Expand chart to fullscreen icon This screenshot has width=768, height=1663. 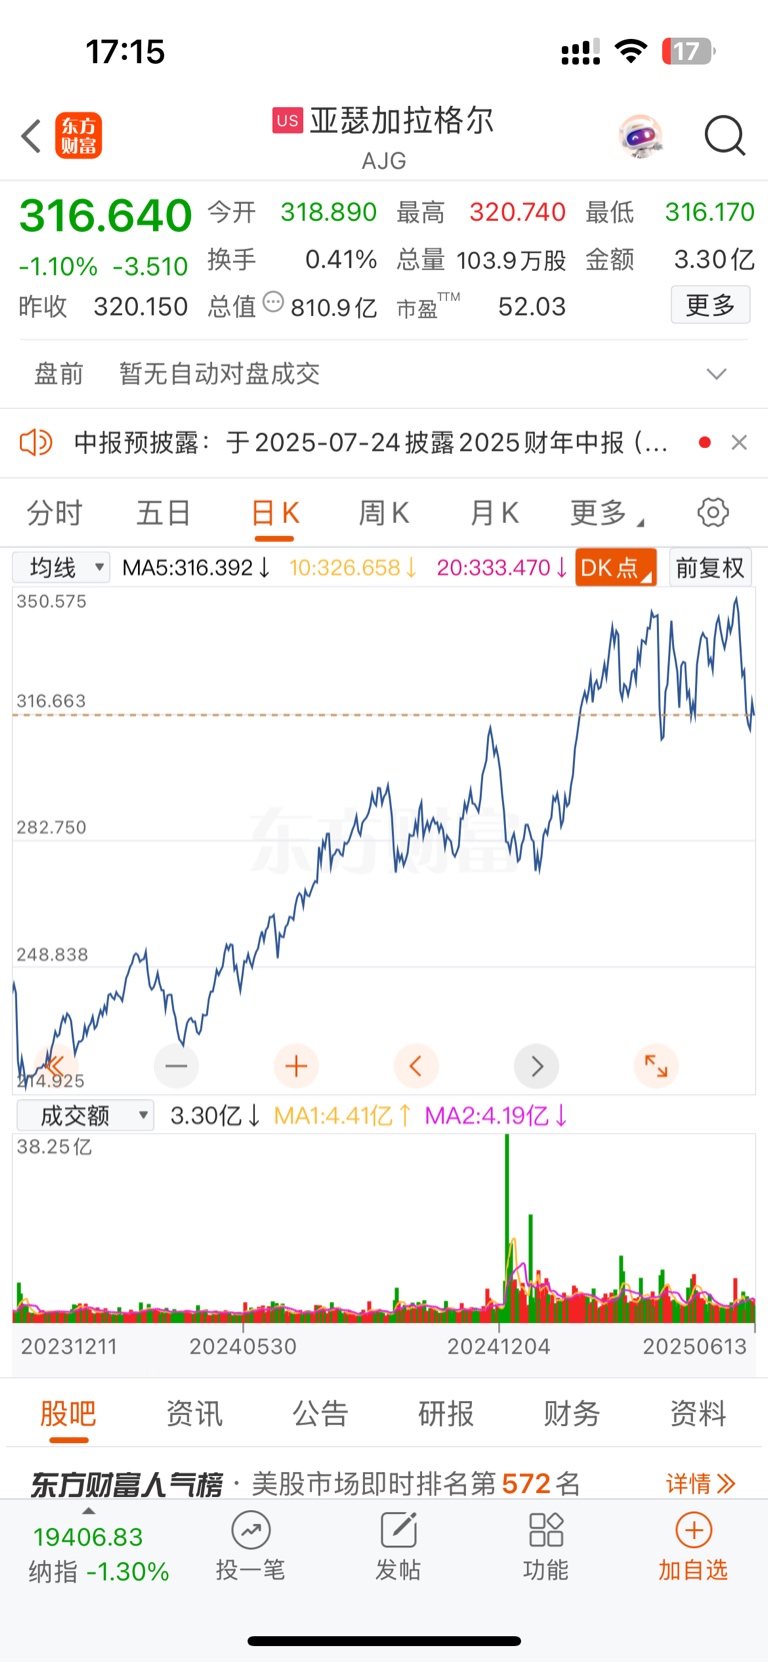(x=656, y=1066)
